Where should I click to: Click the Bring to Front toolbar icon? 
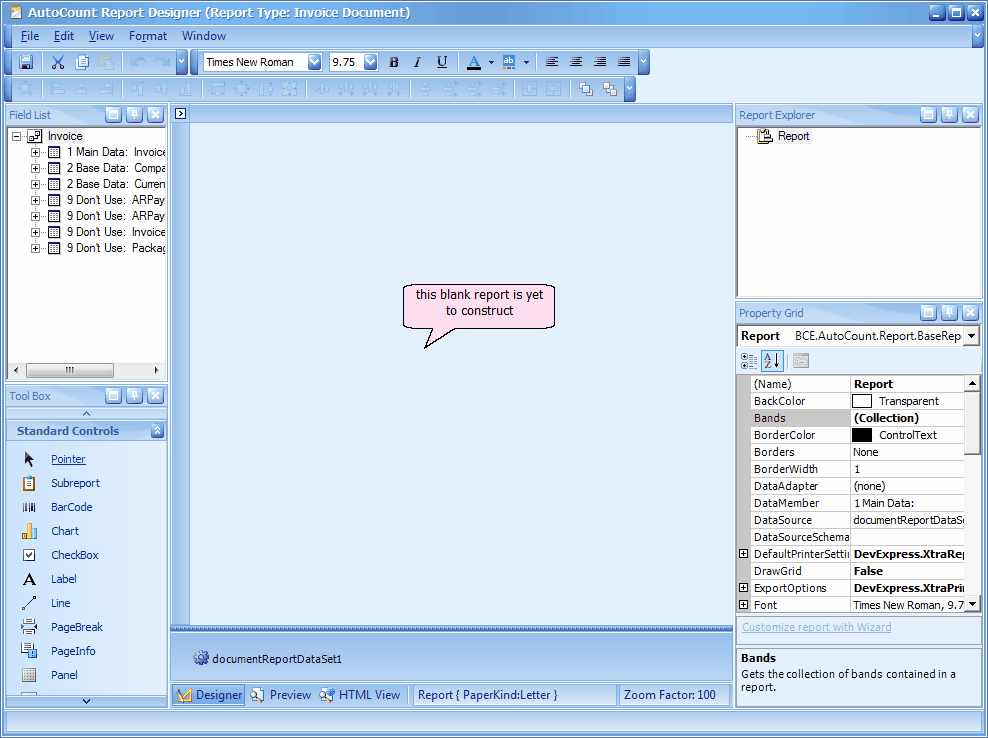tap(586, 89)
